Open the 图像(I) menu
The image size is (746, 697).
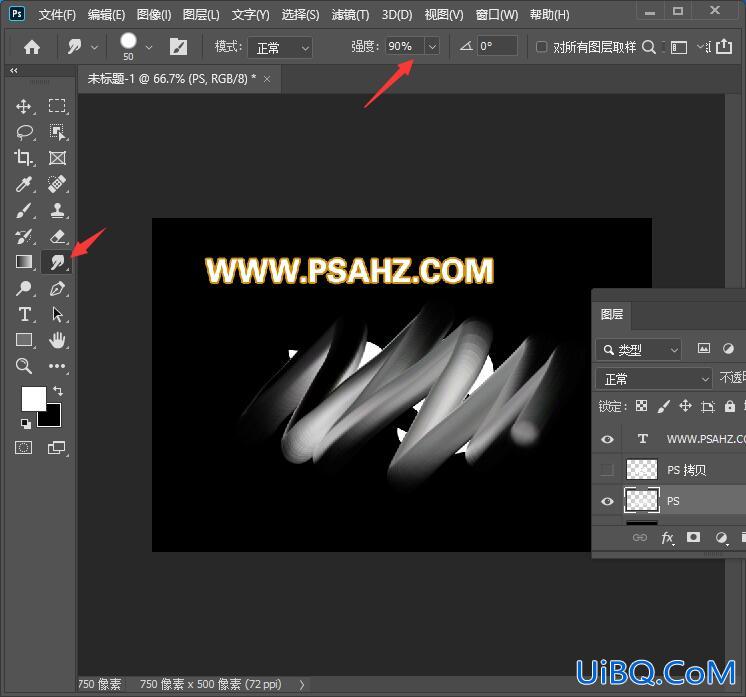(x=154, y=15)
